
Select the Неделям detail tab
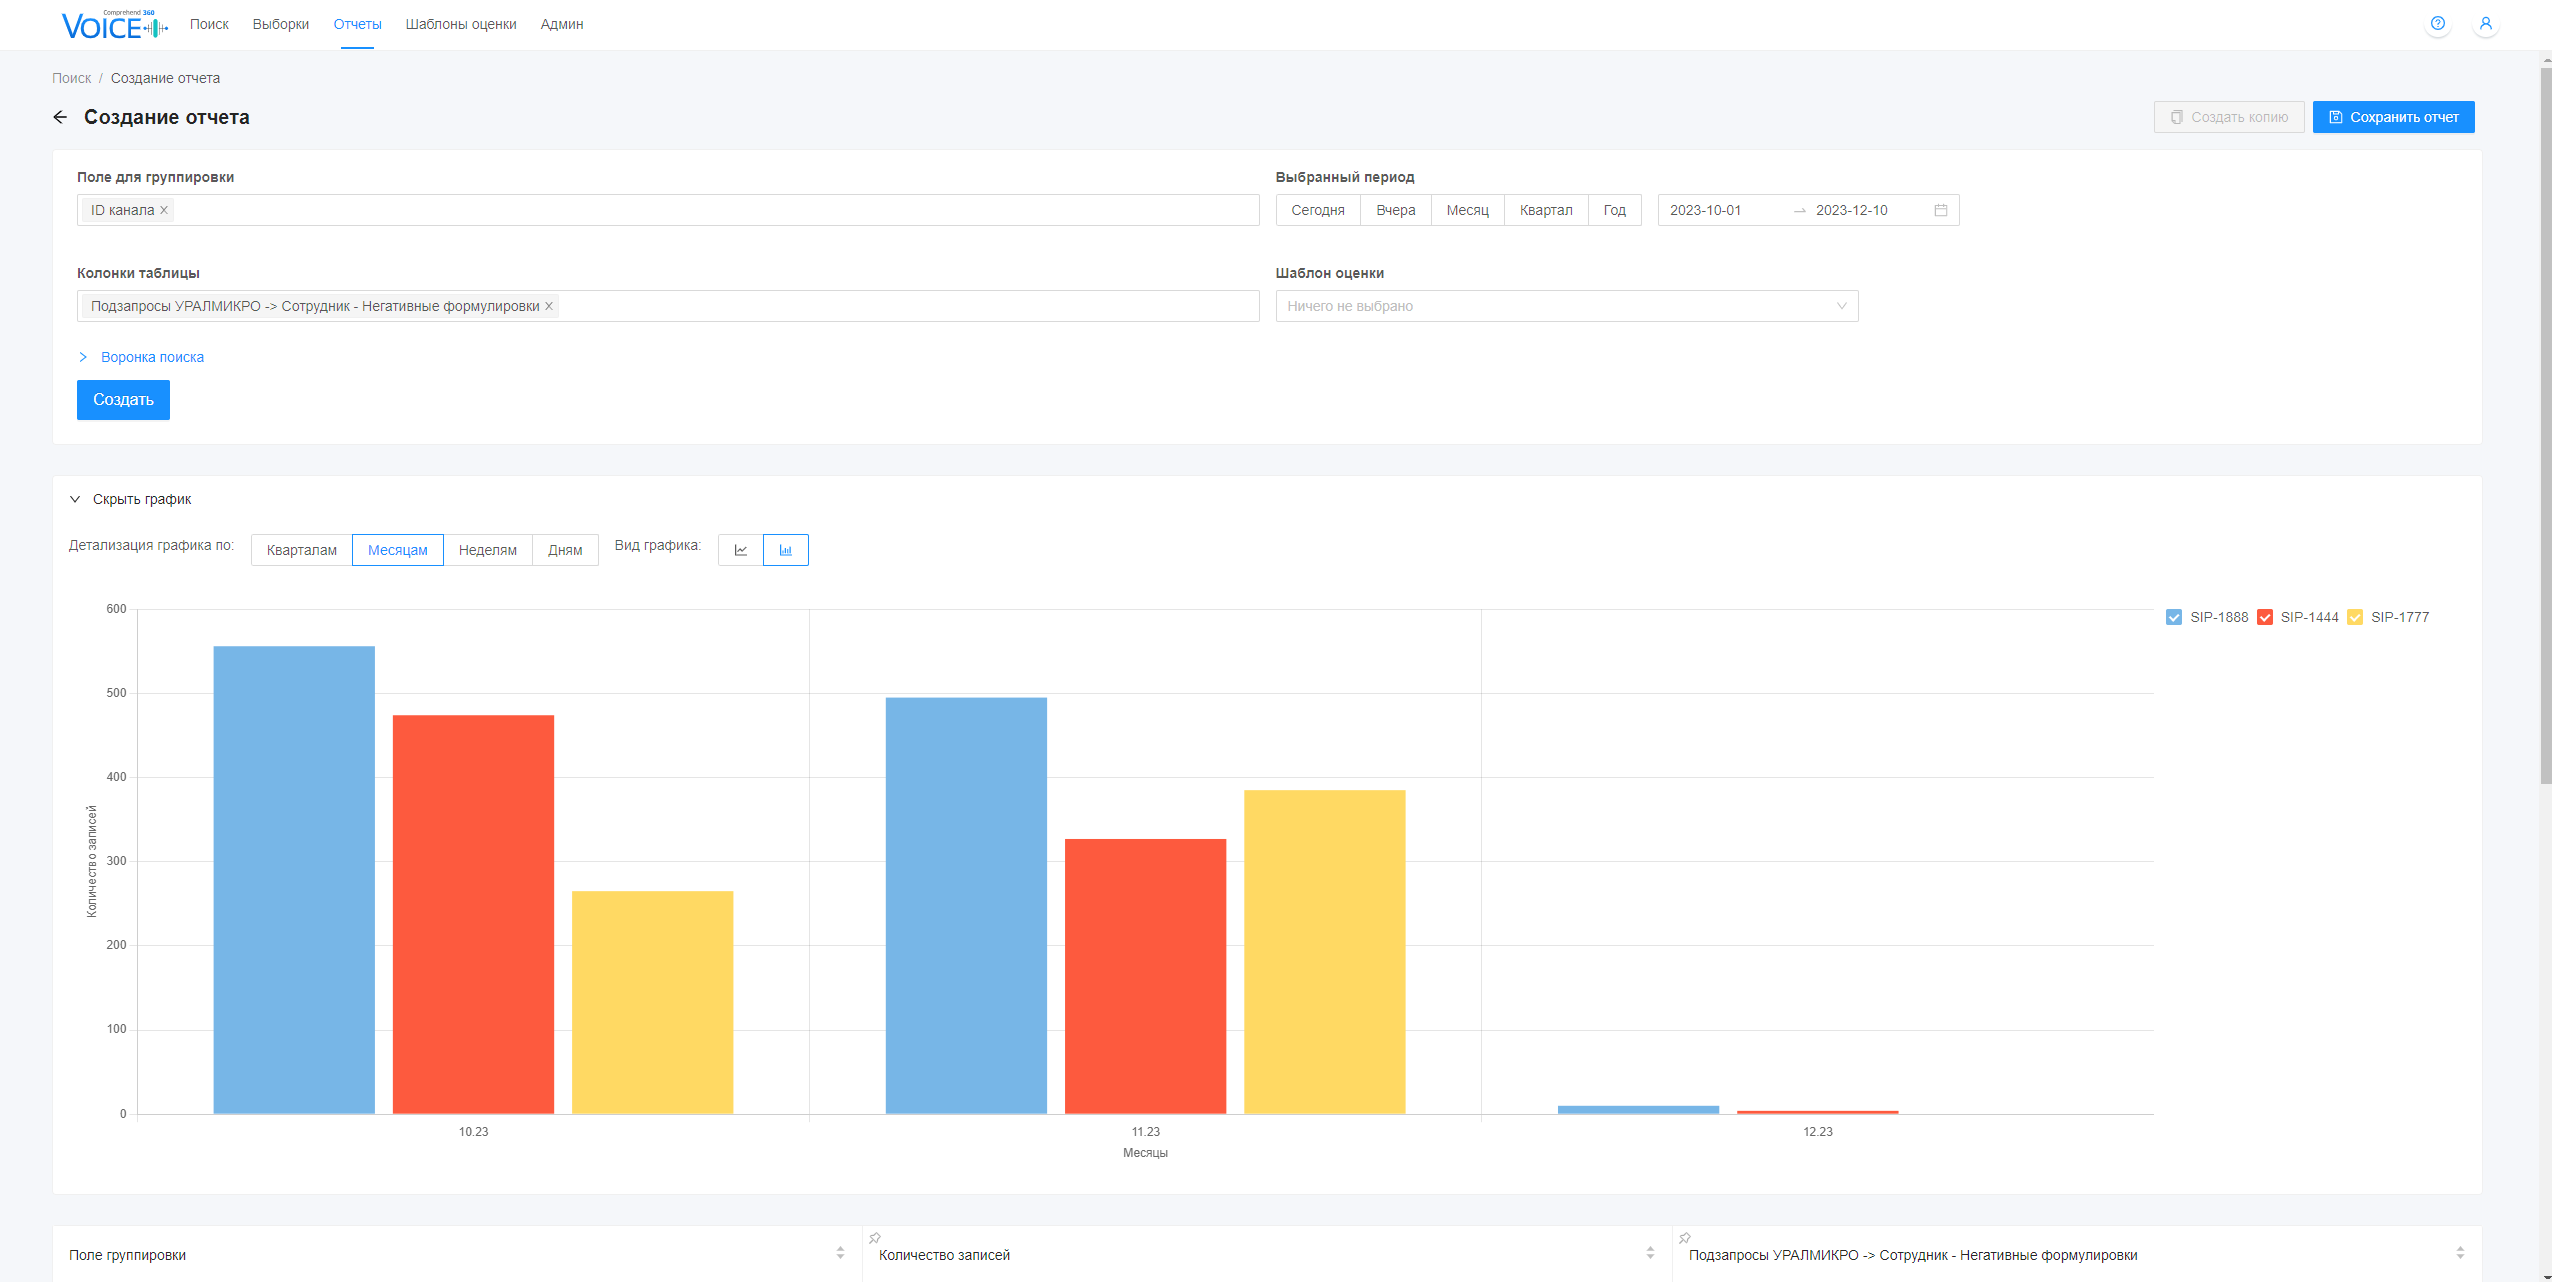pos(487,550)
